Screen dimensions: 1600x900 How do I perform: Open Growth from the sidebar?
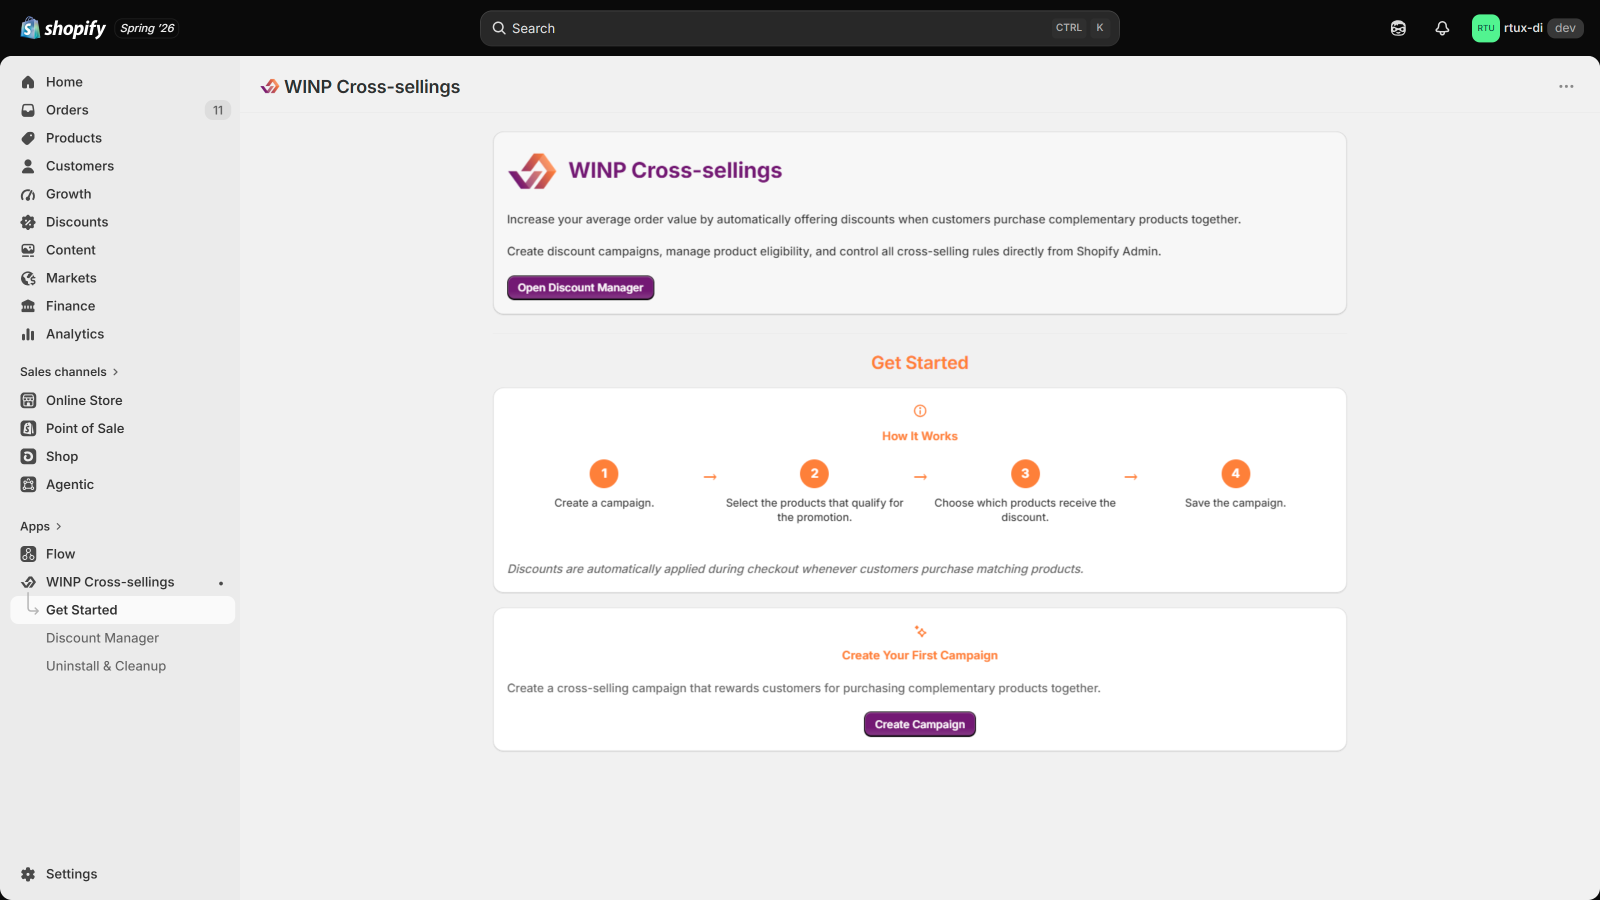(x=69, y=194)
